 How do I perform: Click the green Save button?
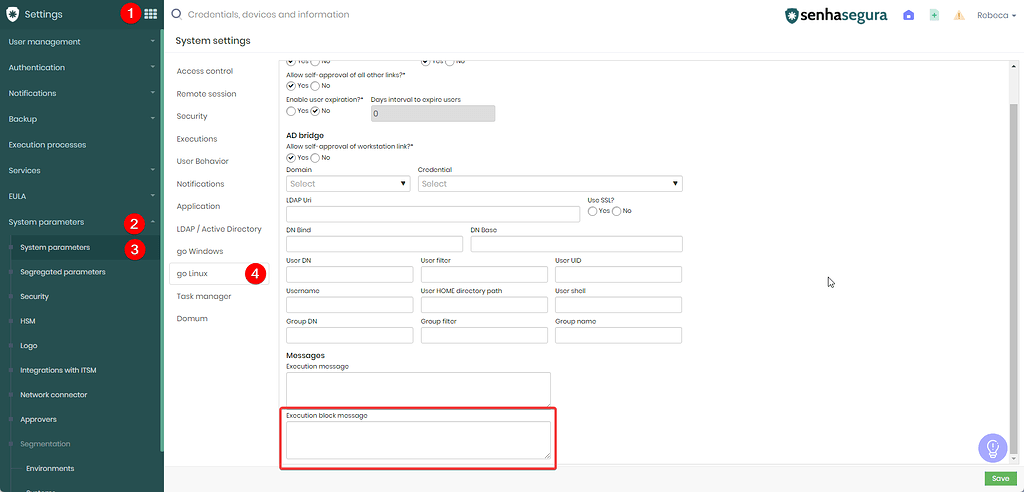tap(1000, 479)
